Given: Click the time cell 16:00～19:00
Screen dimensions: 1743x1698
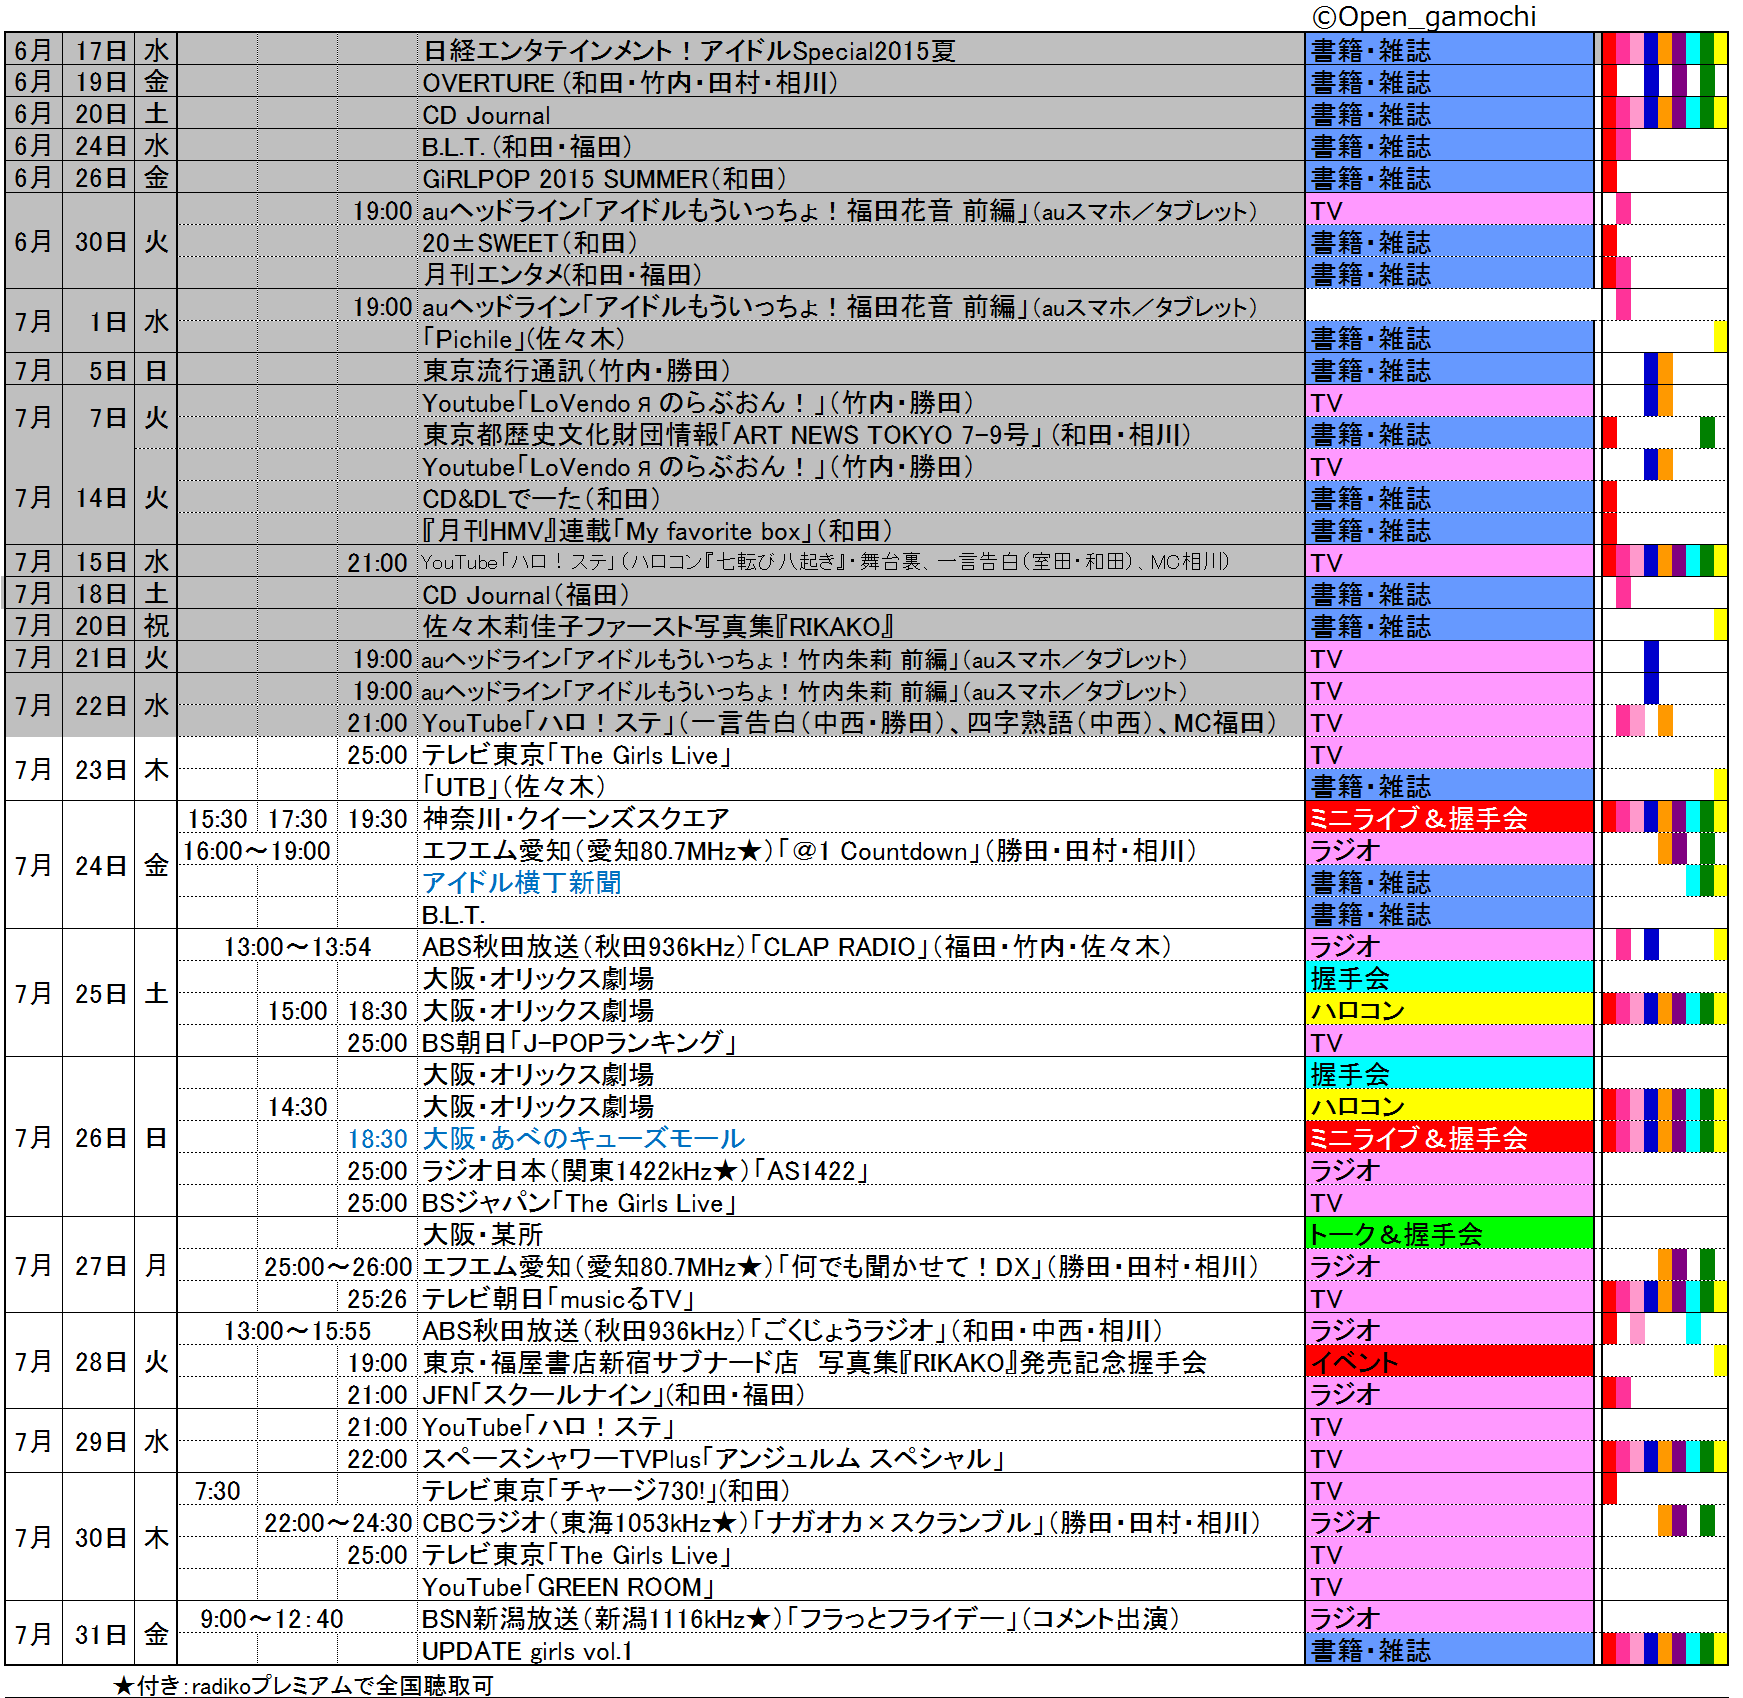Looking at the screenshot, I should pyautogui.click(x=257, y=850).
